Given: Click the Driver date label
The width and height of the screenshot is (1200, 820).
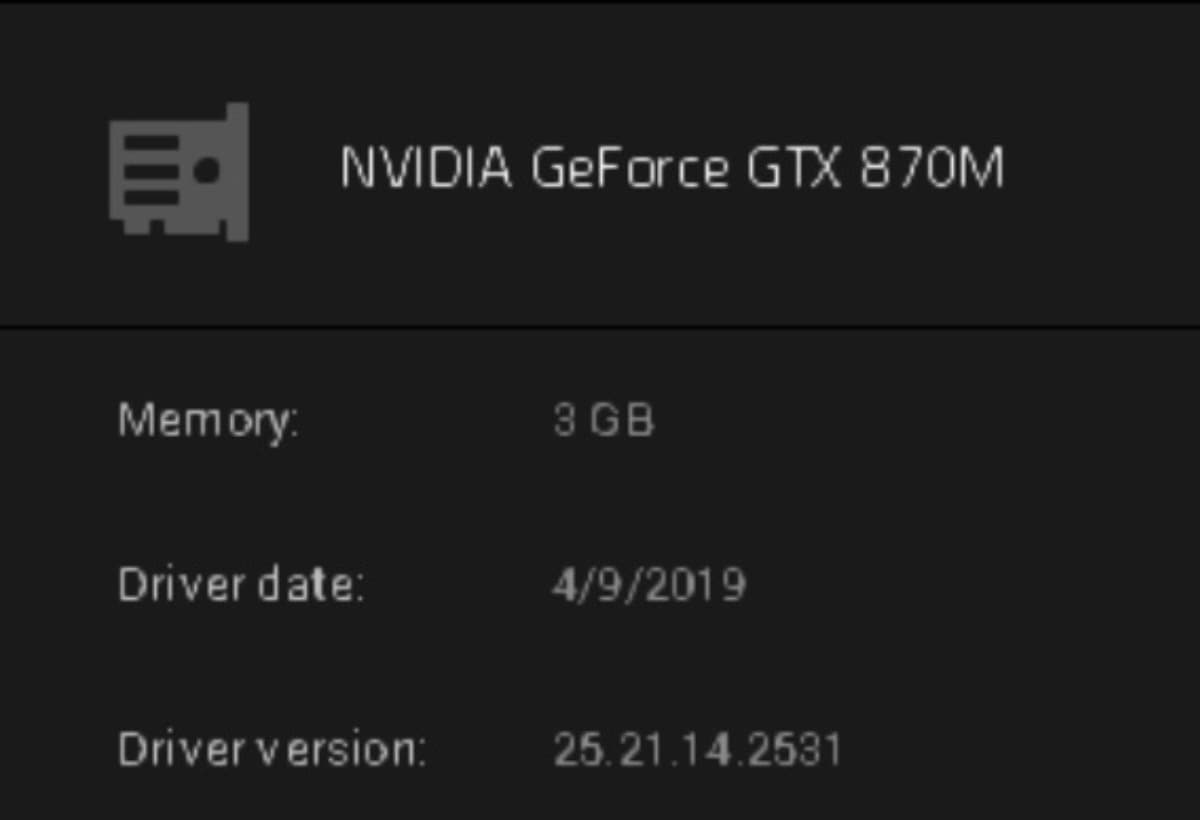Looking at the screenshot, I should tap(240, 584).
